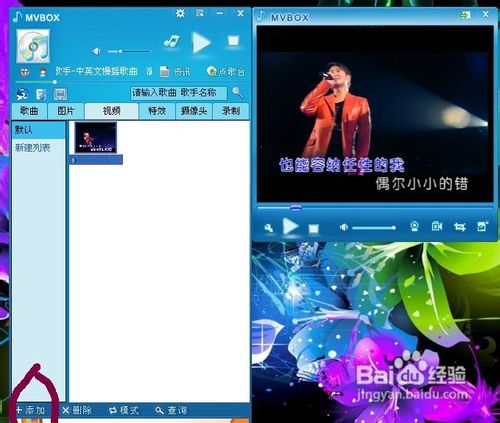500x423 pixels.
Task: Play the video in the preview window
Action: click(290, 227)
